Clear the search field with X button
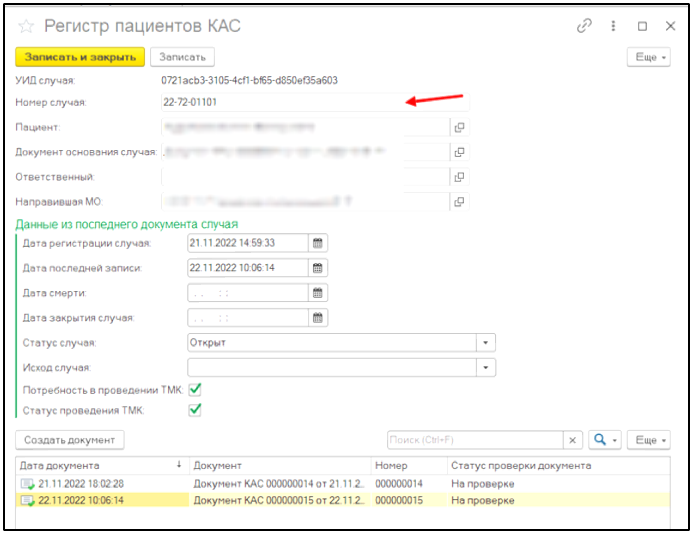693x534 pixels. [x=573, y=440]
